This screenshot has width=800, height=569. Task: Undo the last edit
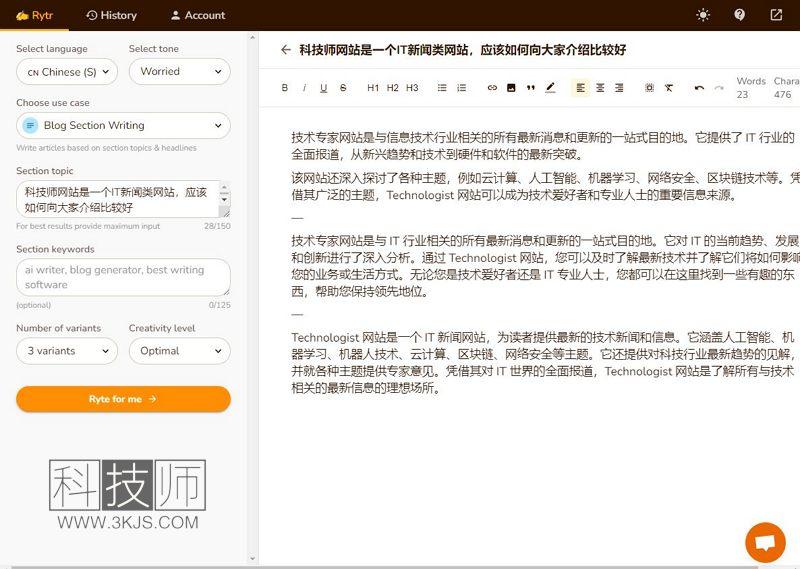pos(699,88)
